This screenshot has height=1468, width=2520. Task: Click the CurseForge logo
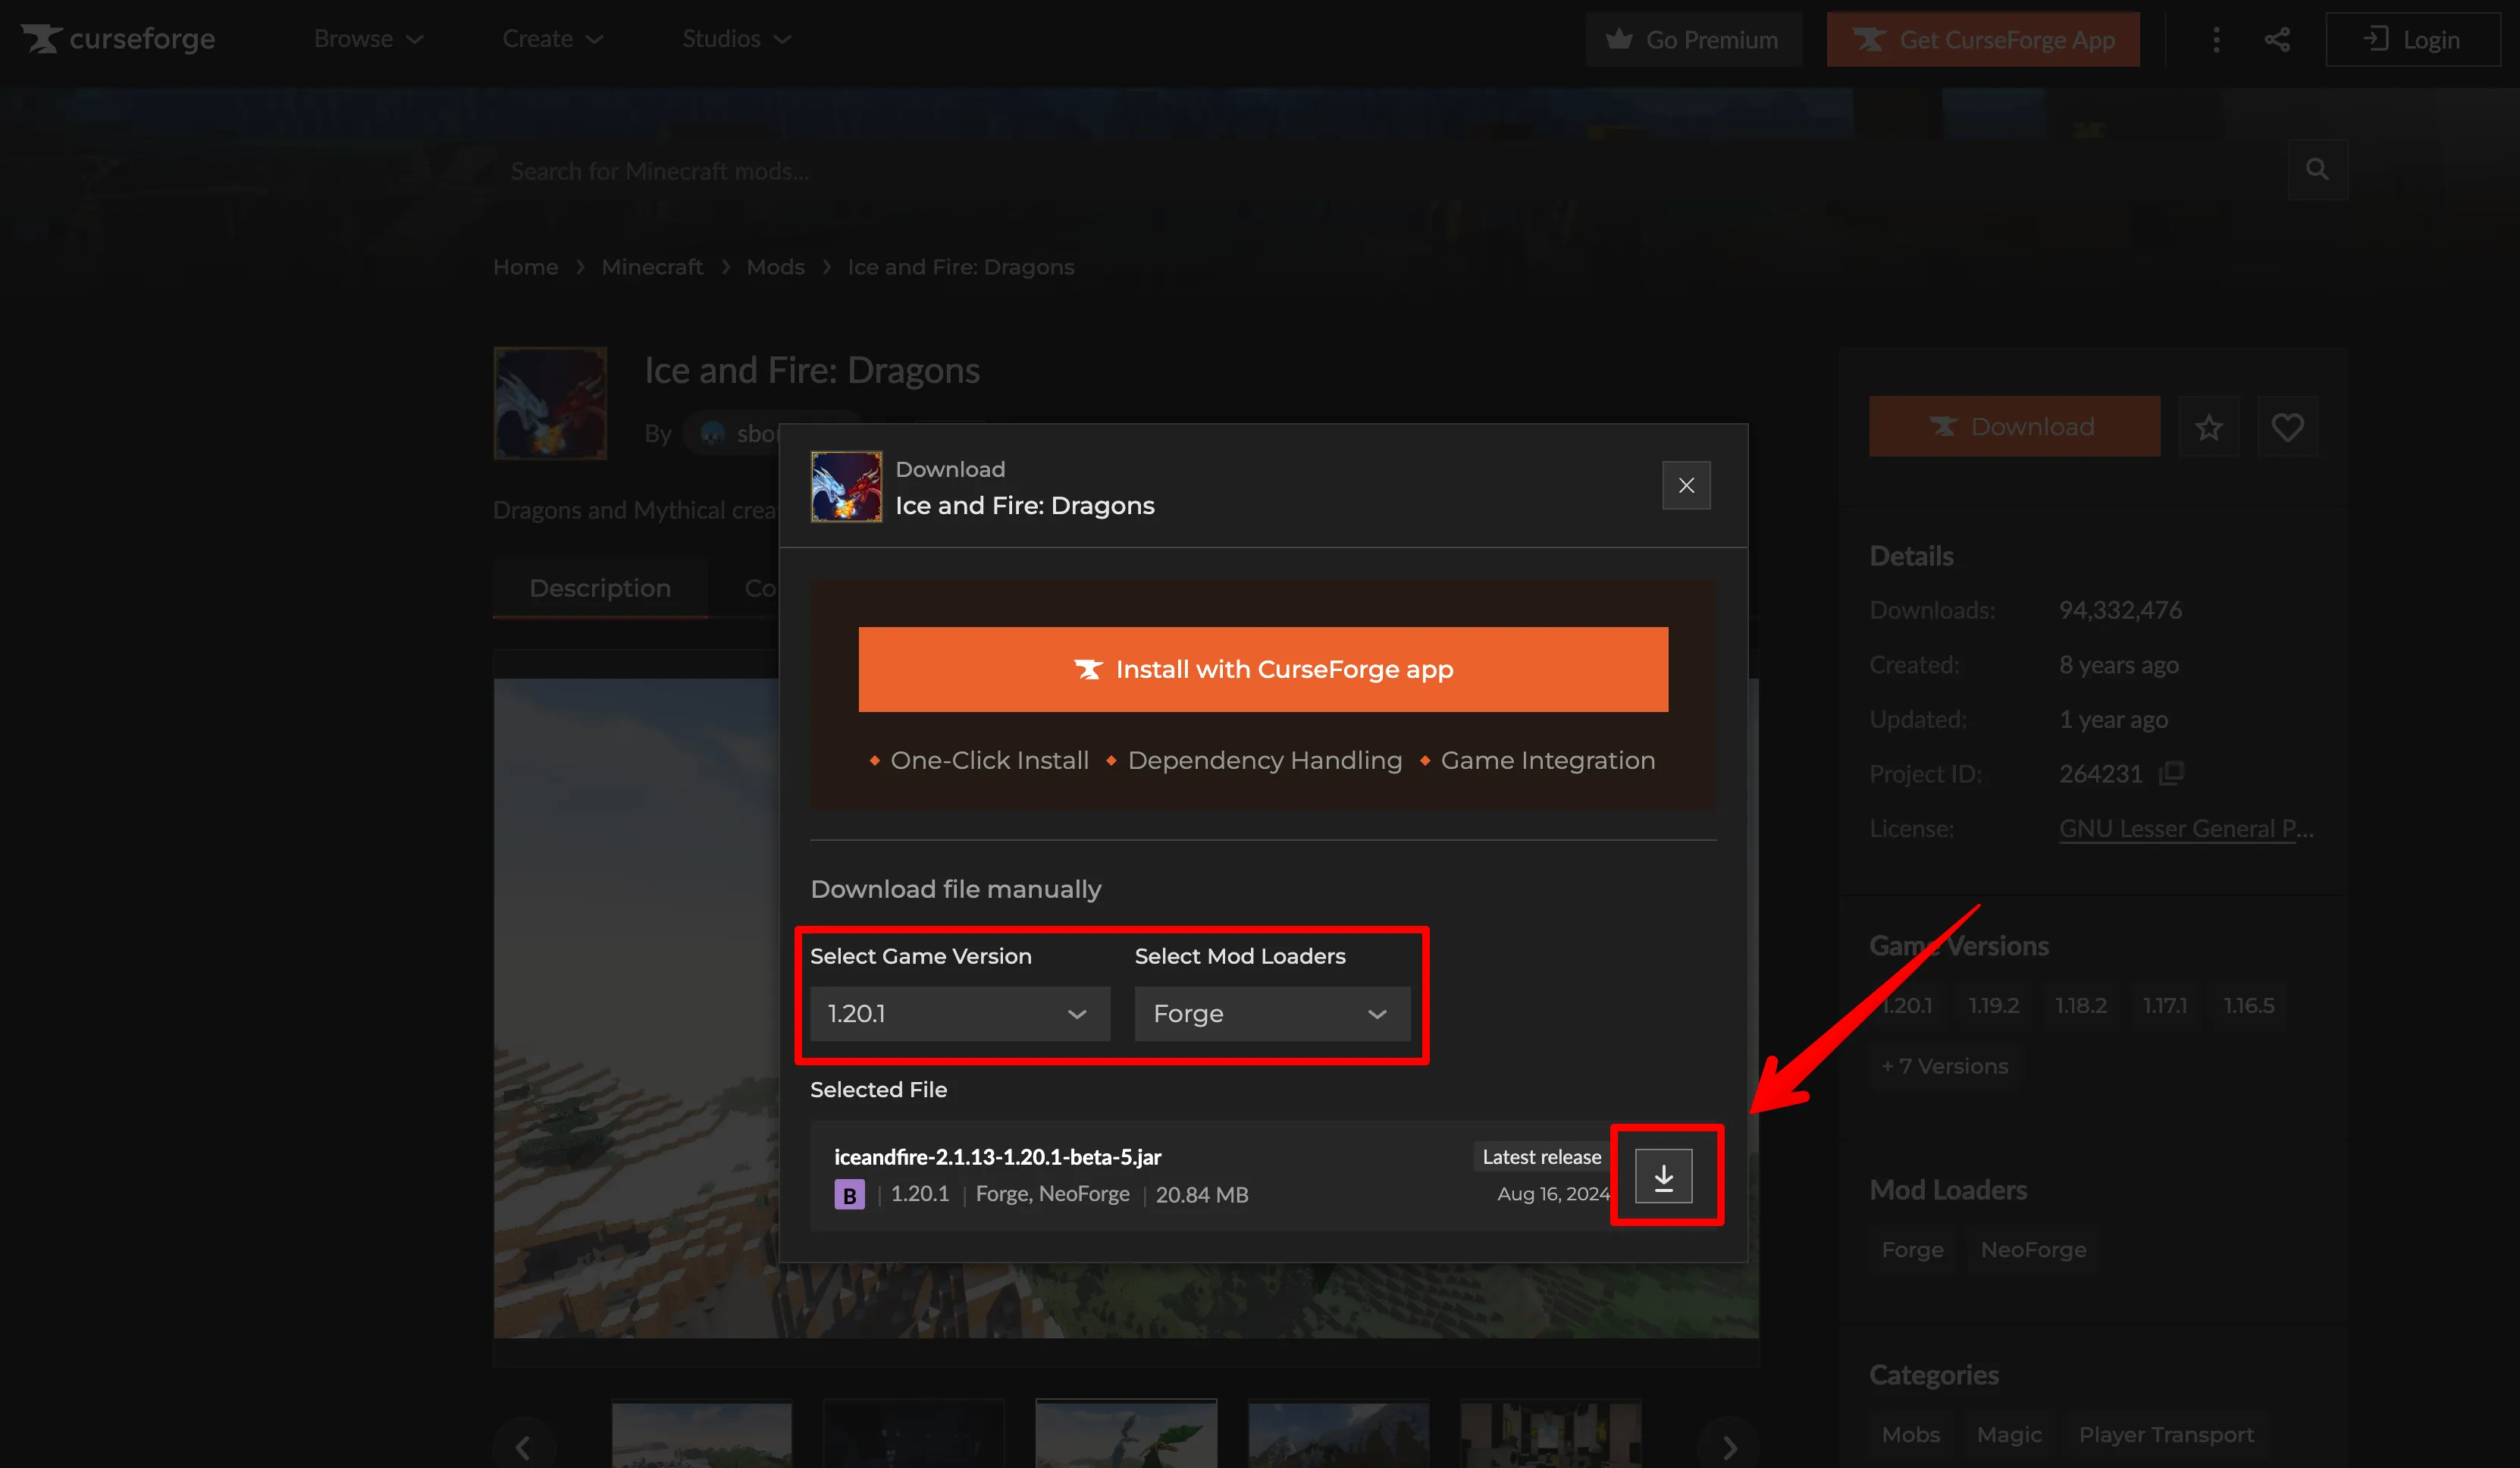118,39
